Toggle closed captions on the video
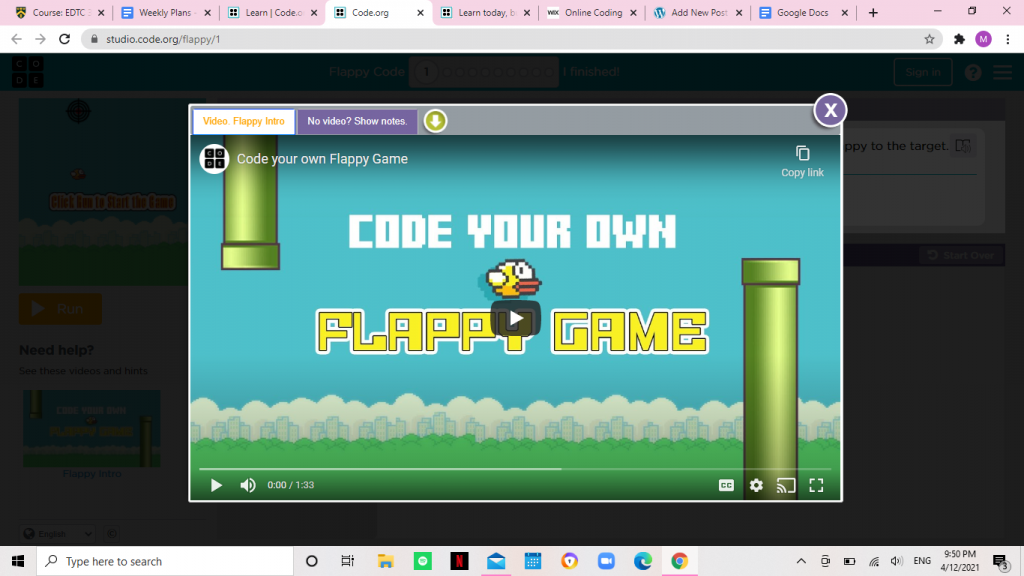Image resolution: width=1024 pixels, height=576 pixels. tap(726, 485)
